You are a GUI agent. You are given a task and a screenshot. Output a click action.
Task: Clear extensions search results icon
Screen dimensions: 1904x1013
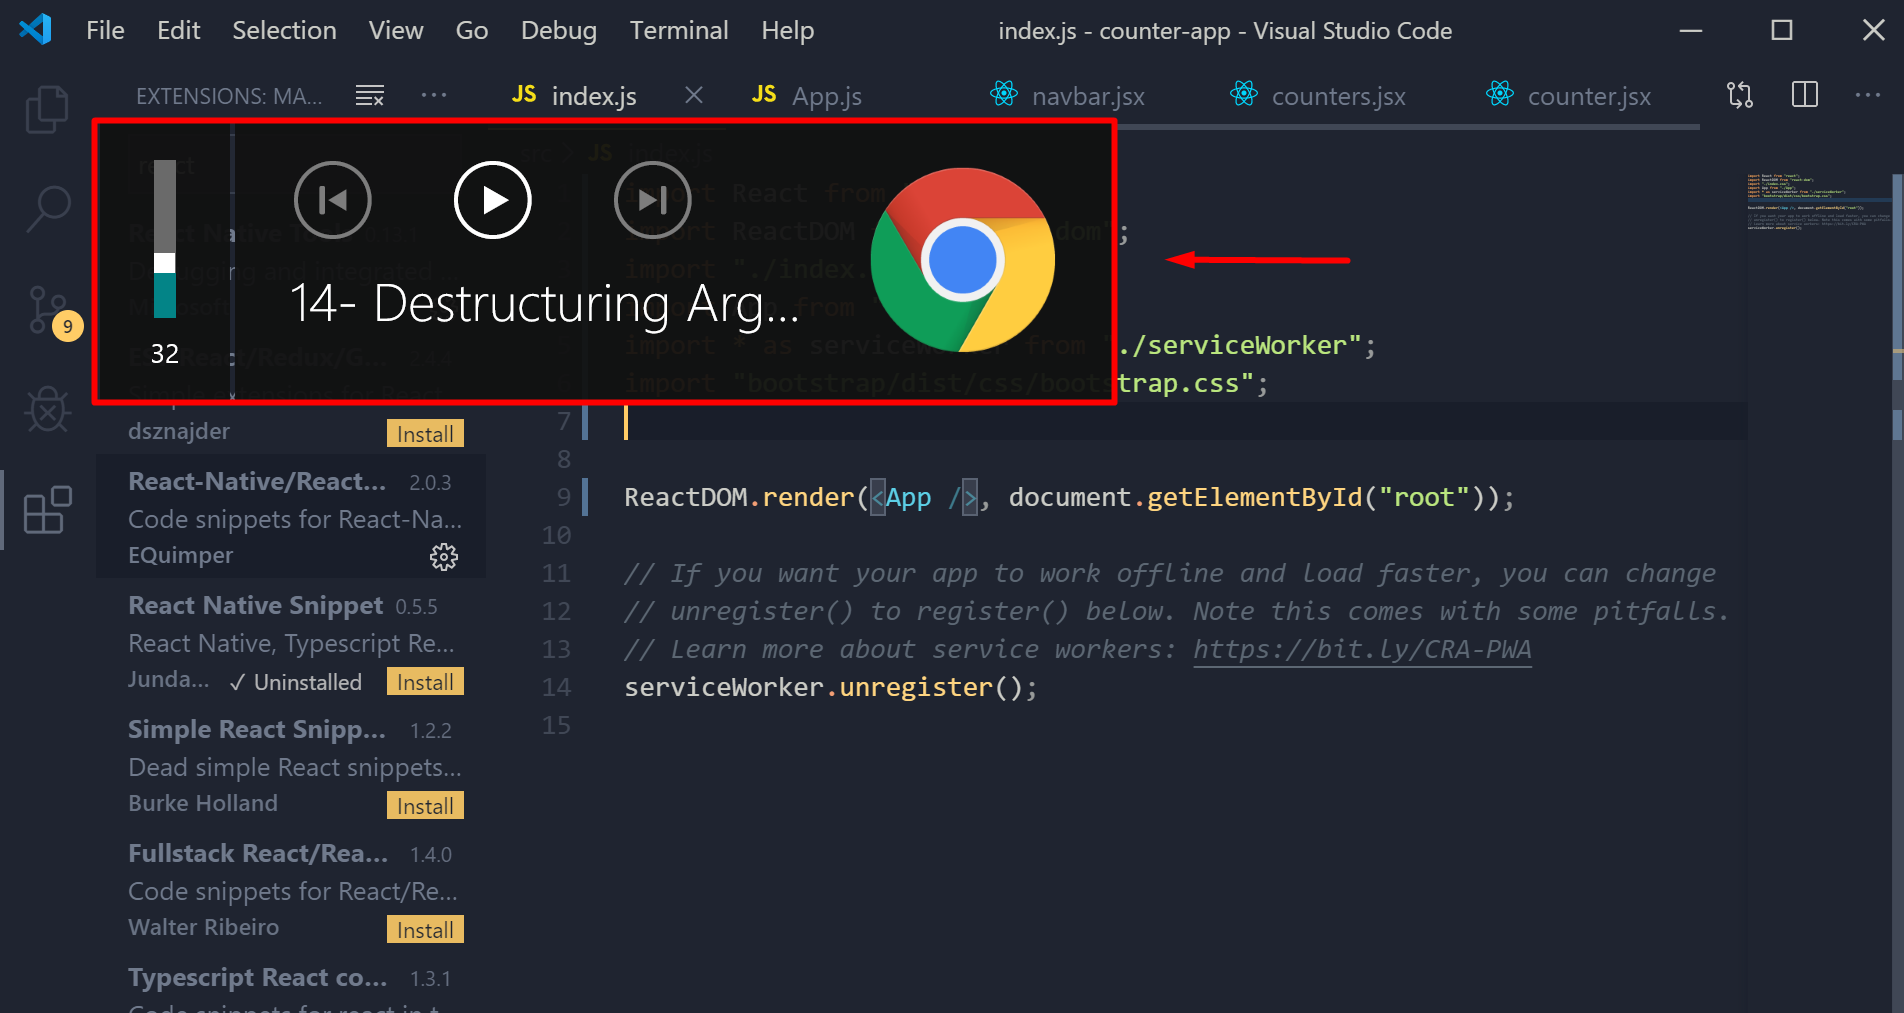pyautogui.click(x=370, y=96)
